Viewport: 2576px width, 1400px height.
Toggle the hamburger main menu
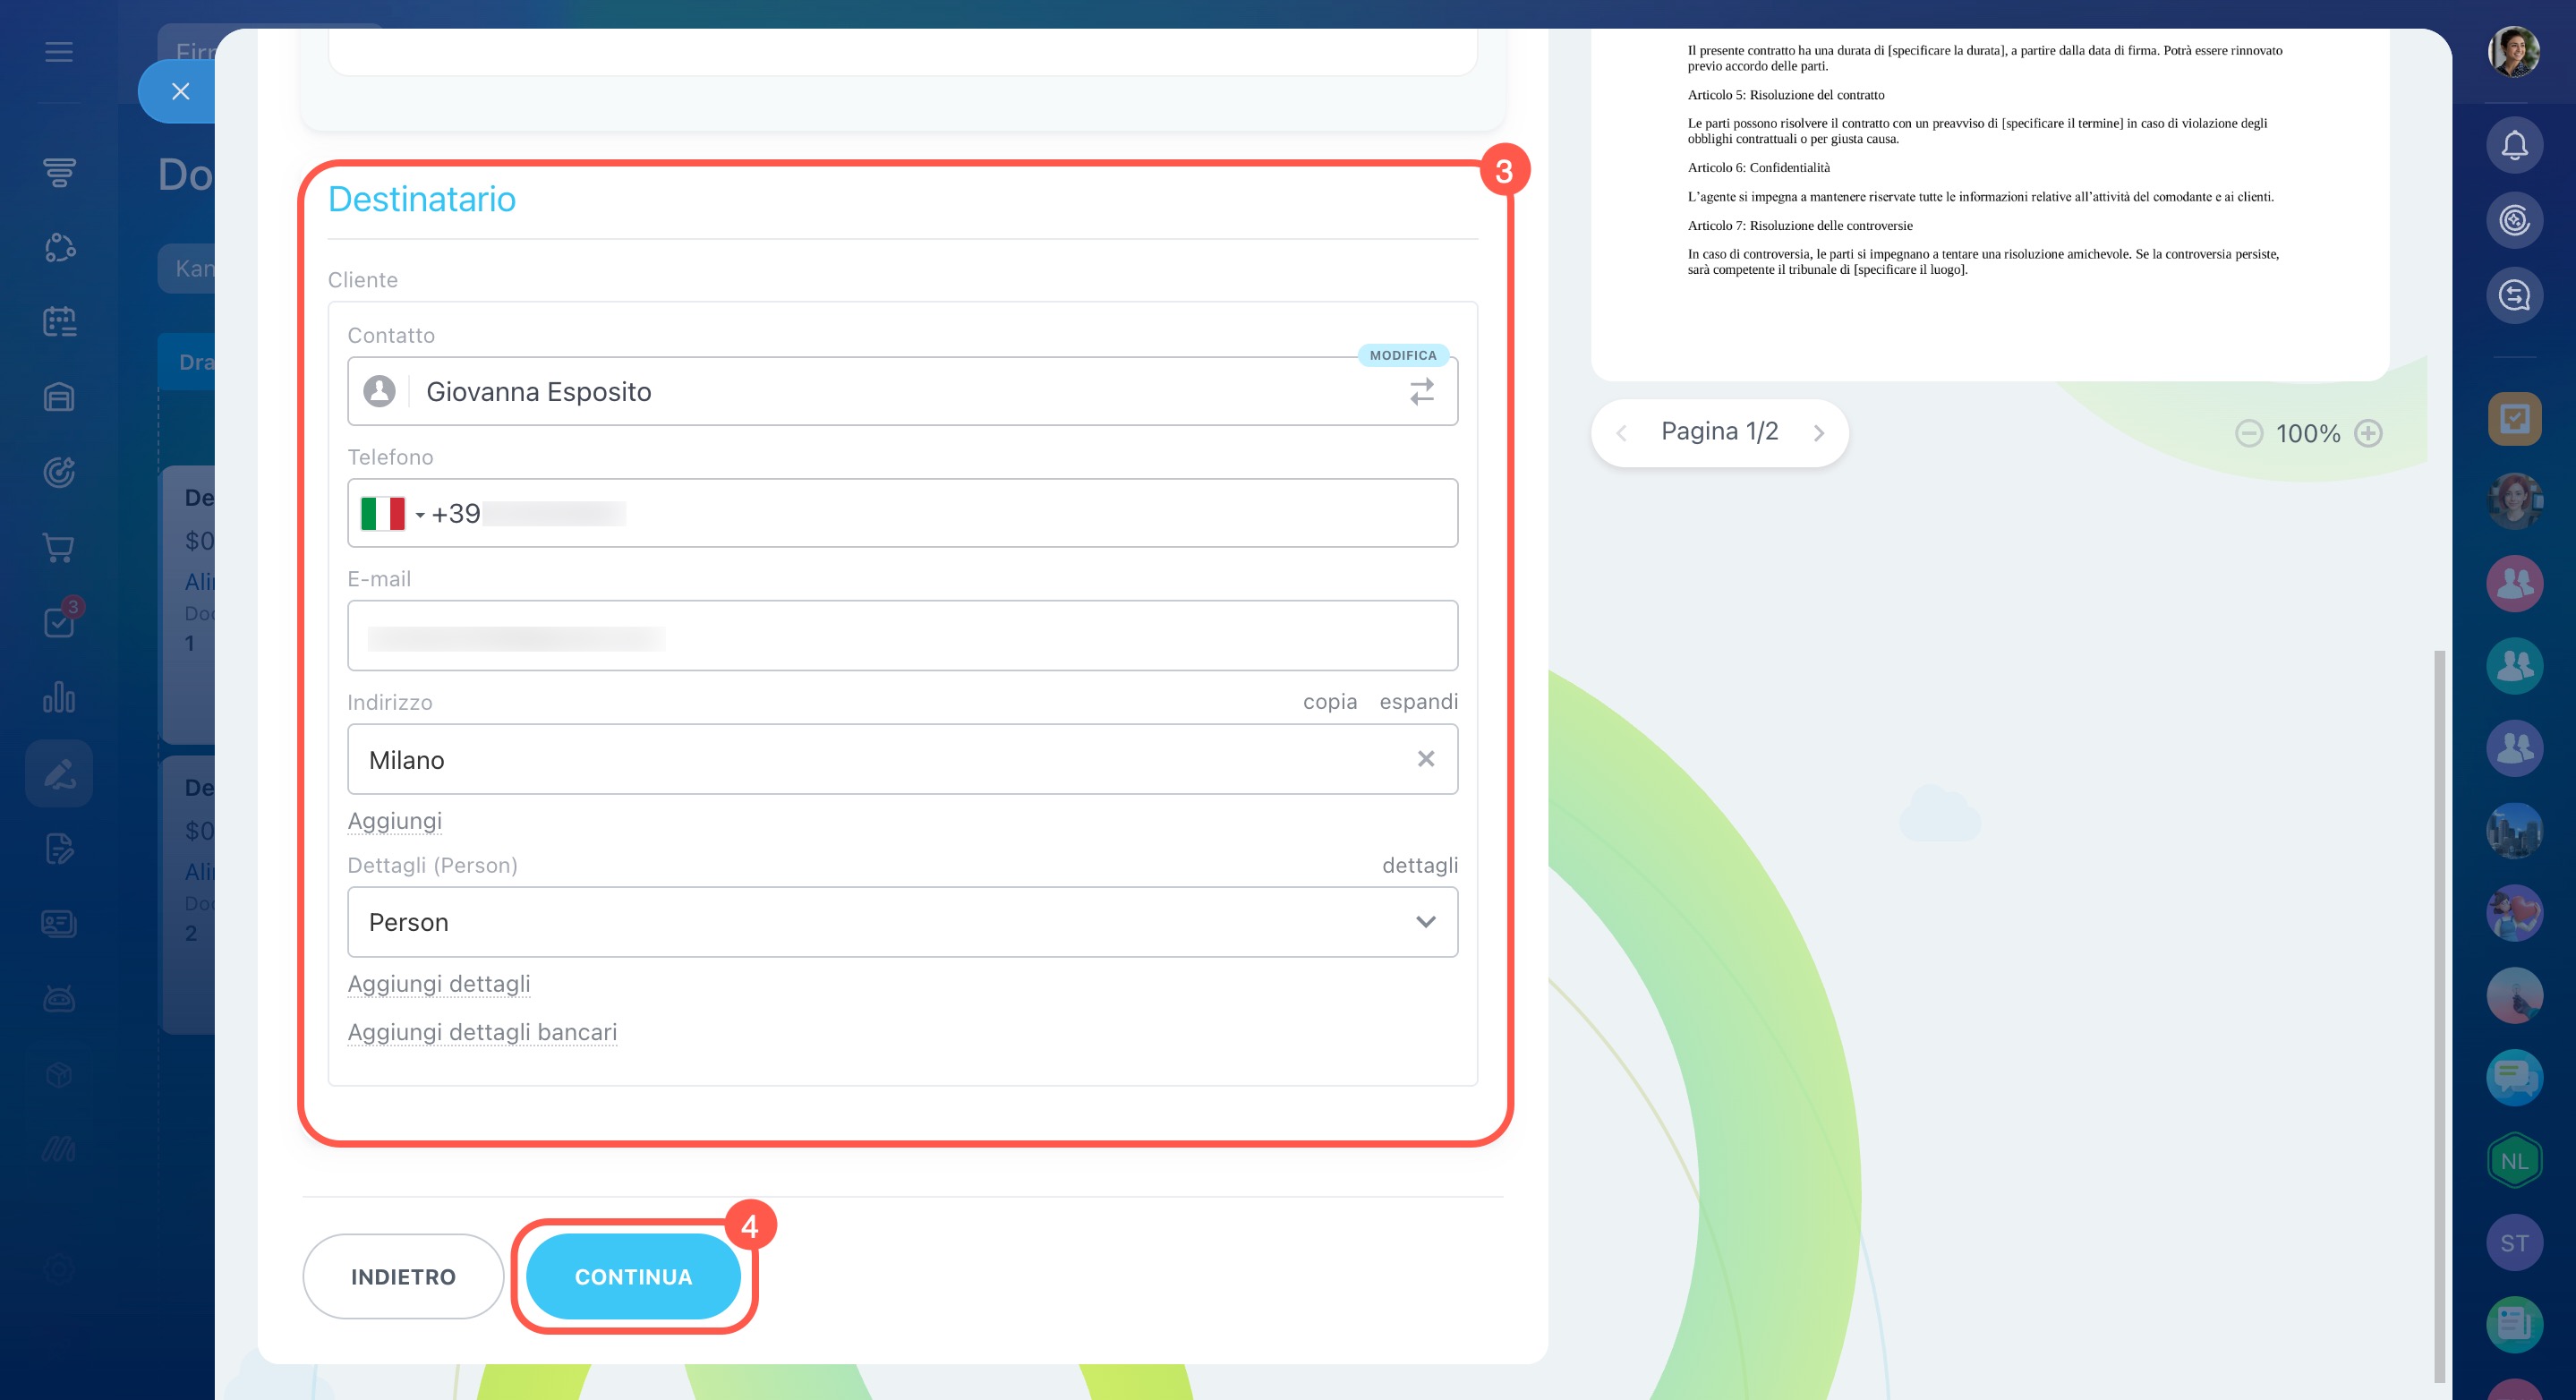pyautogui.click(x=59, y=51)
